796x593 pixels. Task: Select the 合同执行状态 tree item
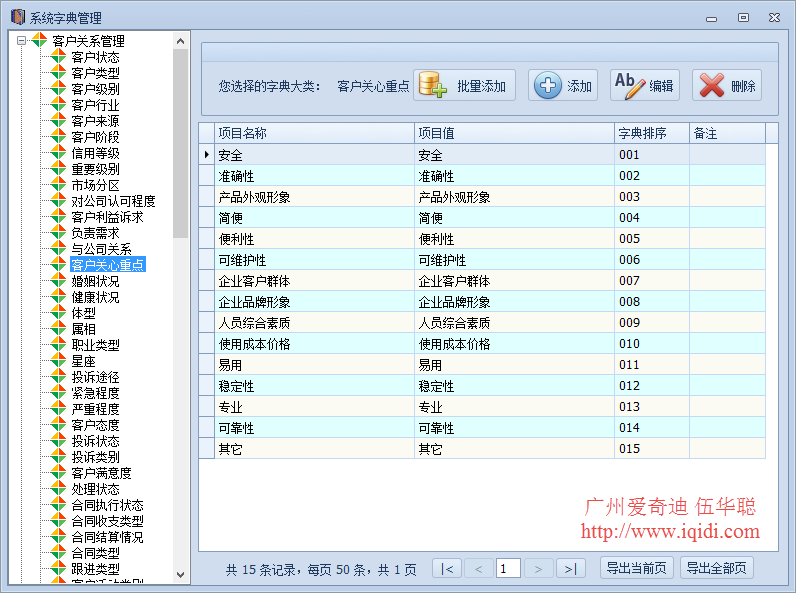(x=108, y=505)
